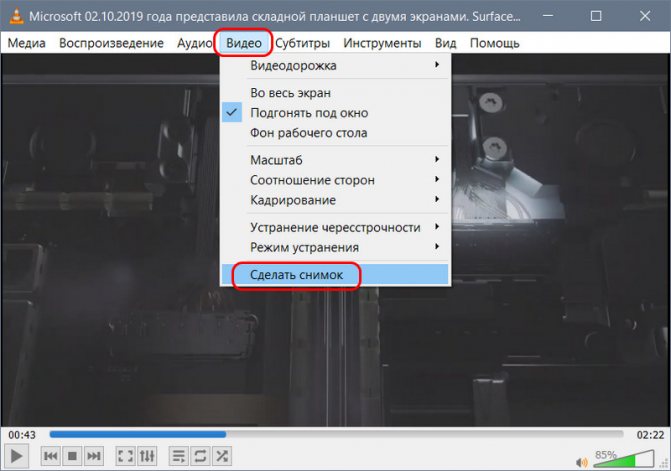
Task: Skip to the previous media track
Action: 50,456
